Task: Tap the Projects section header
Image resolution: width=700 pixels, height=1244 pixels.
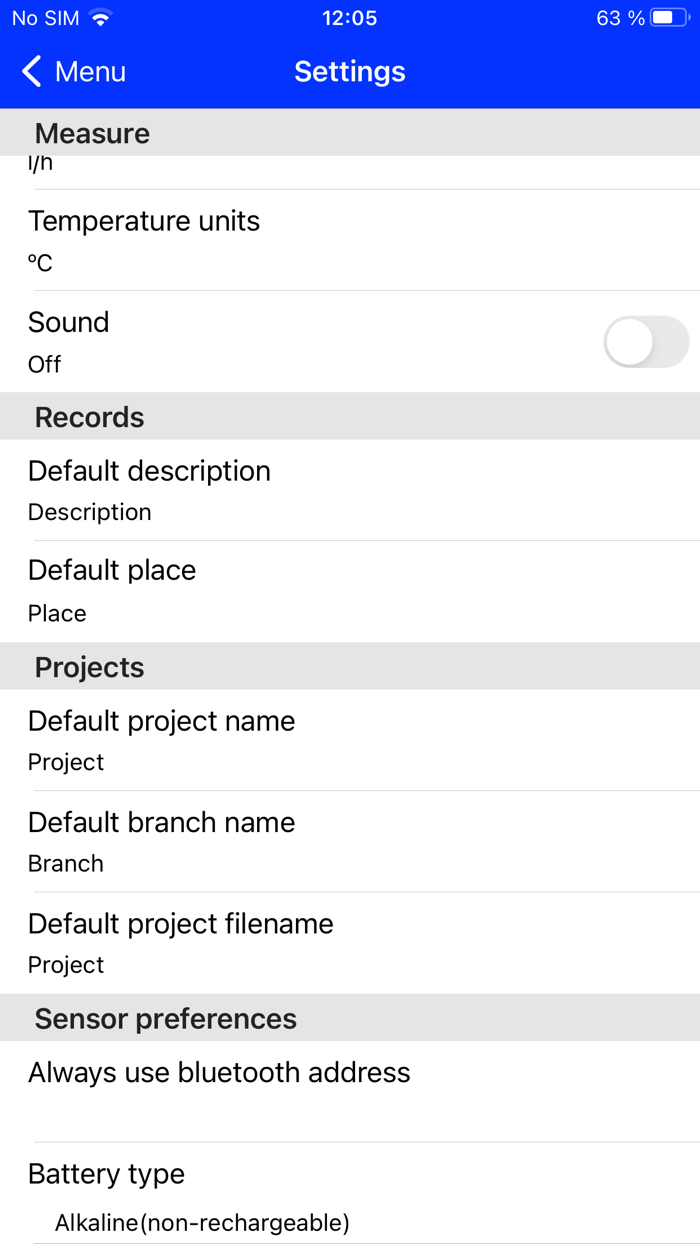Action: (x=90, y=667)
